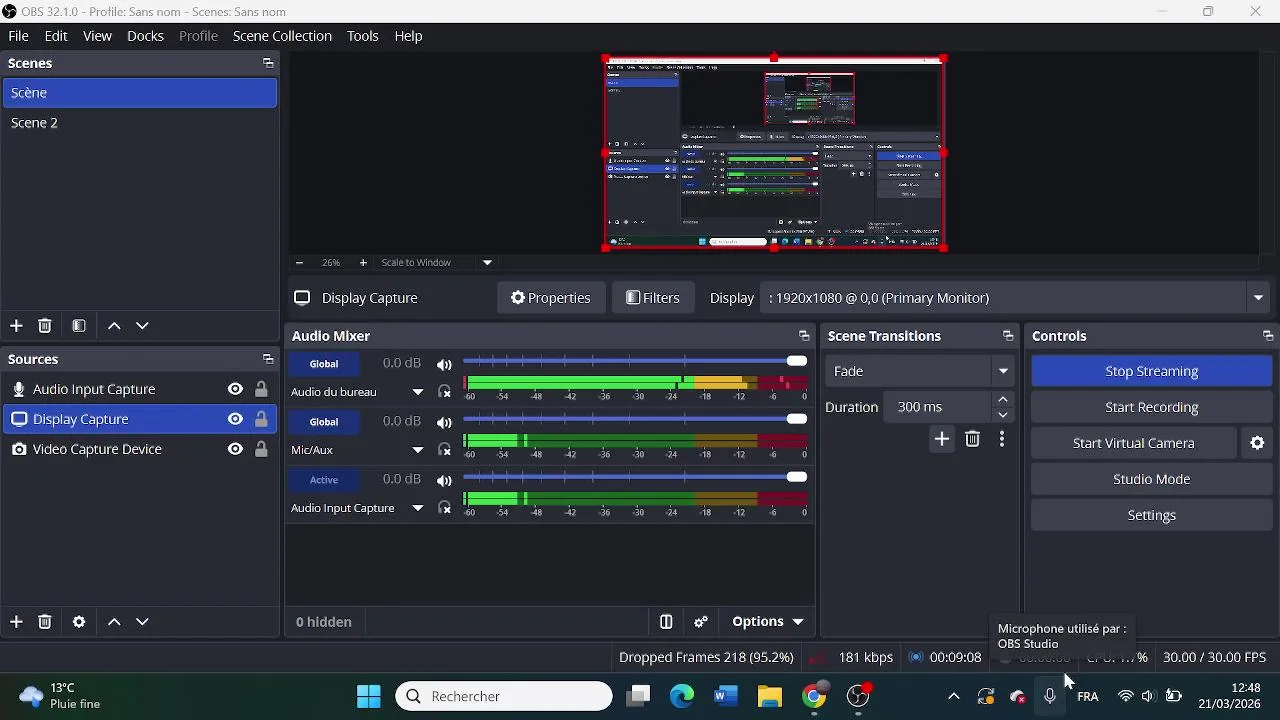Mute Audio du bureau speaker icon
1280x720 pixels.
point(444,364)
